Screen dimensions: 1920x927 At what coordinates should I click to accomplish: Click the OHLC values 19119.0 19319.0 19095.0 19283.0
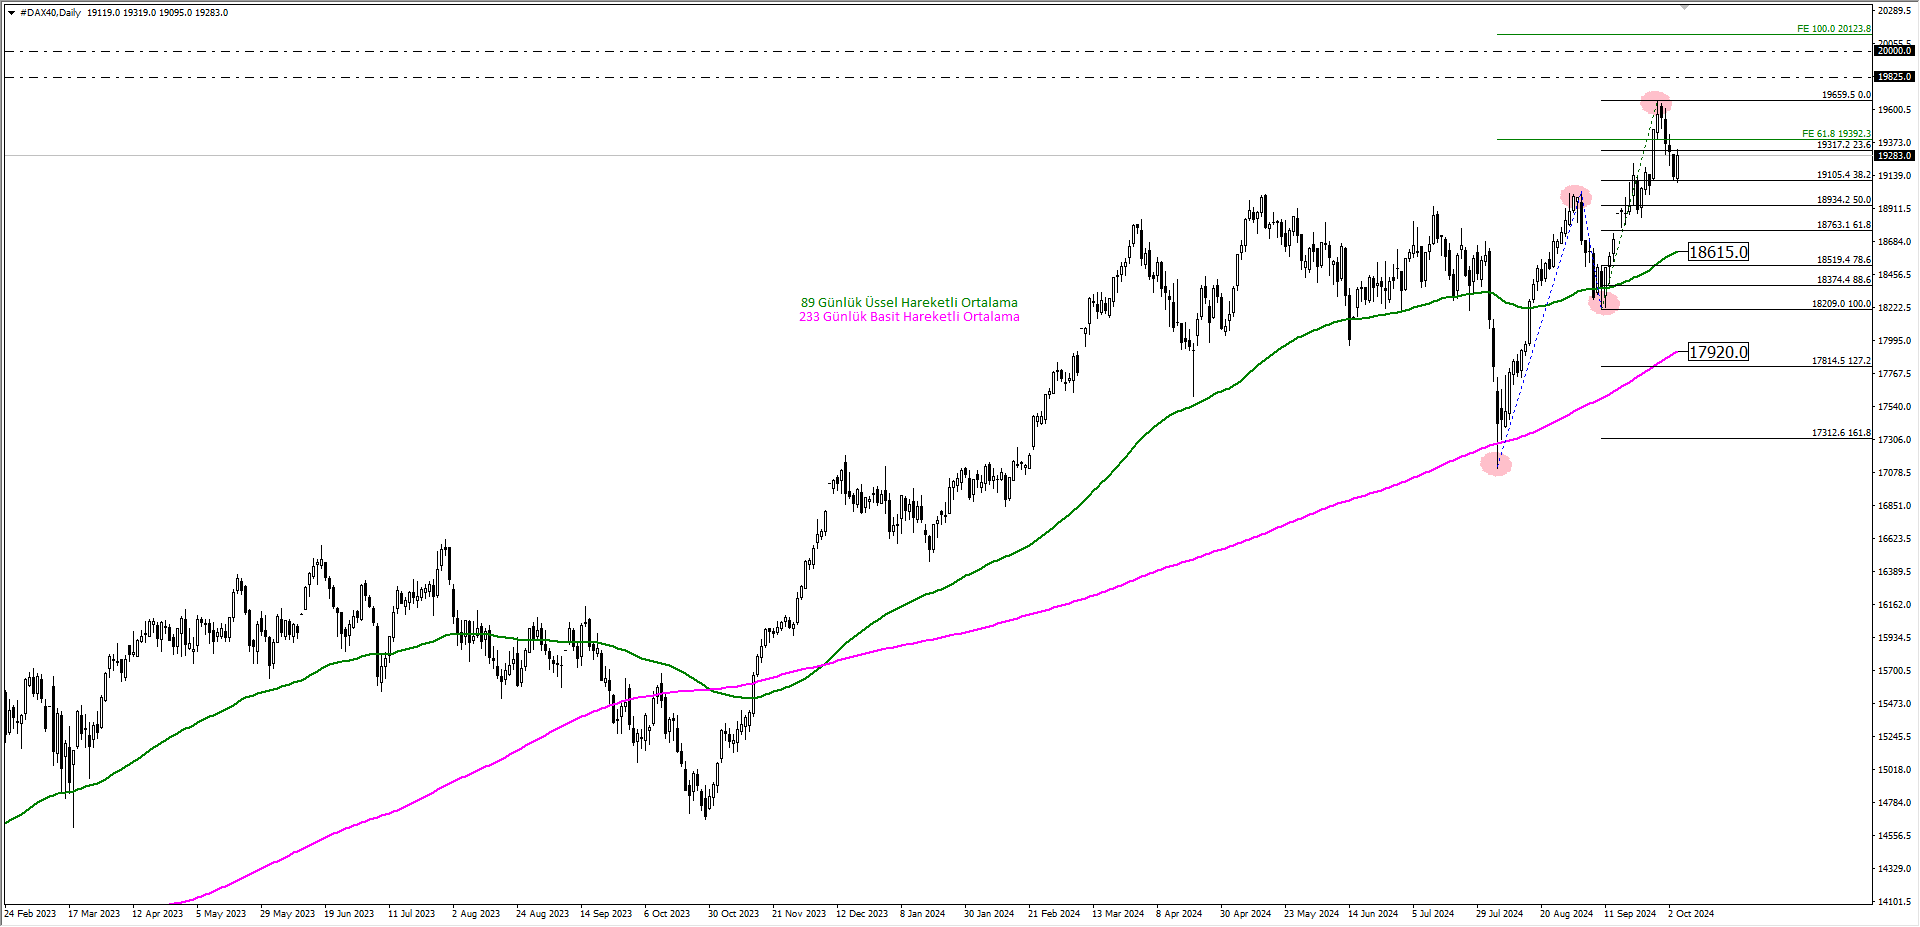point(158,13)
